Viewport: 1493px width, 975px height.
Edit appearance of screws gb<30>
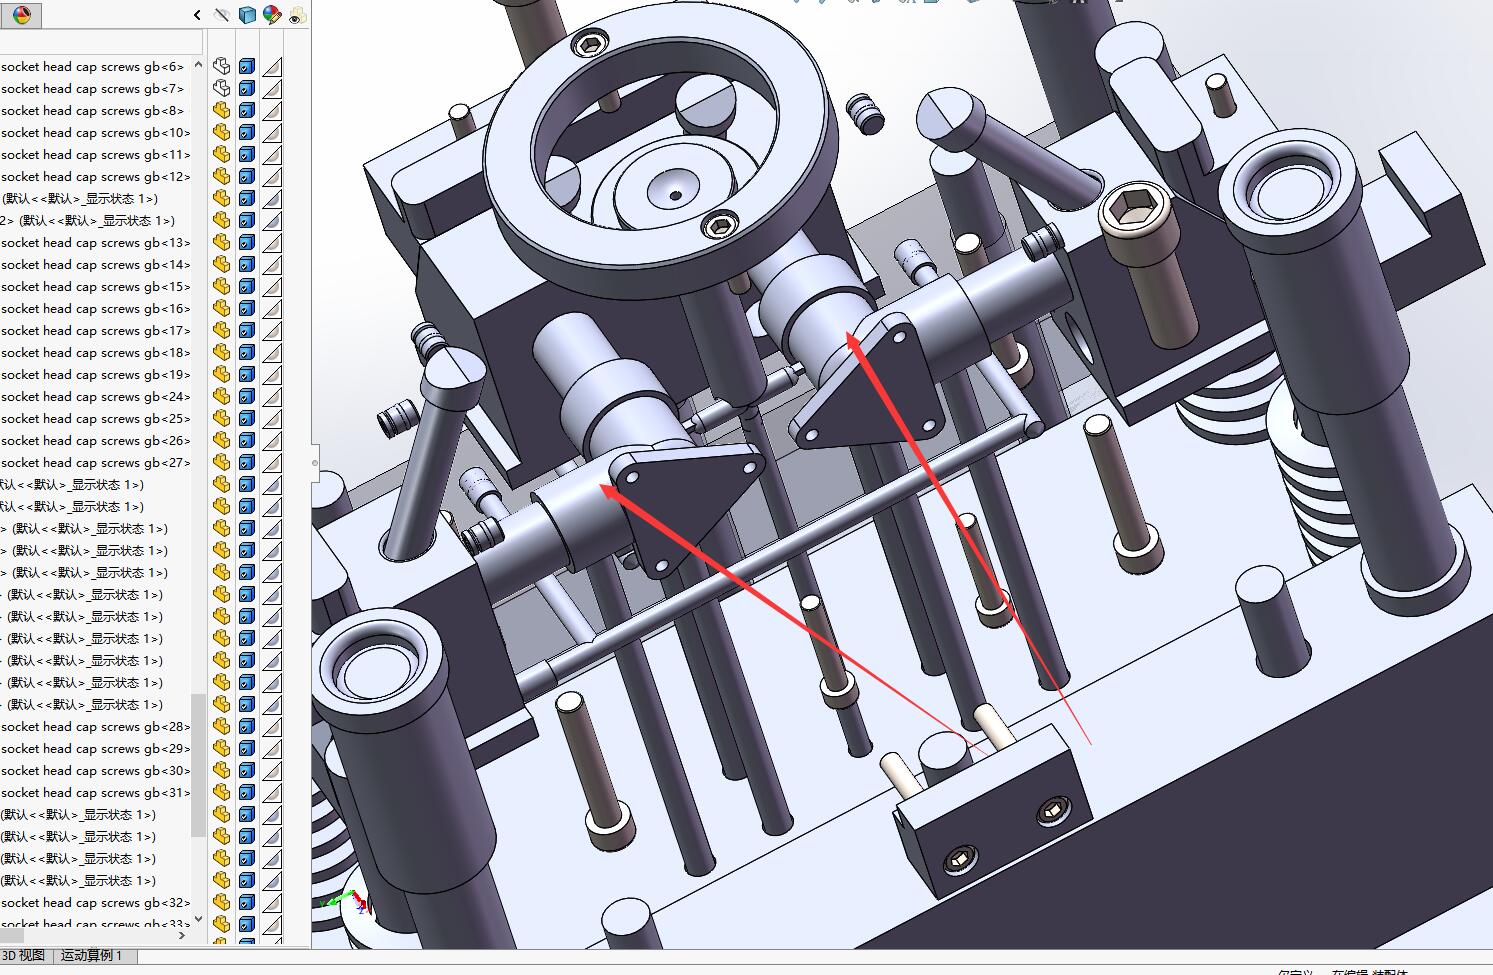coord(272,771)
